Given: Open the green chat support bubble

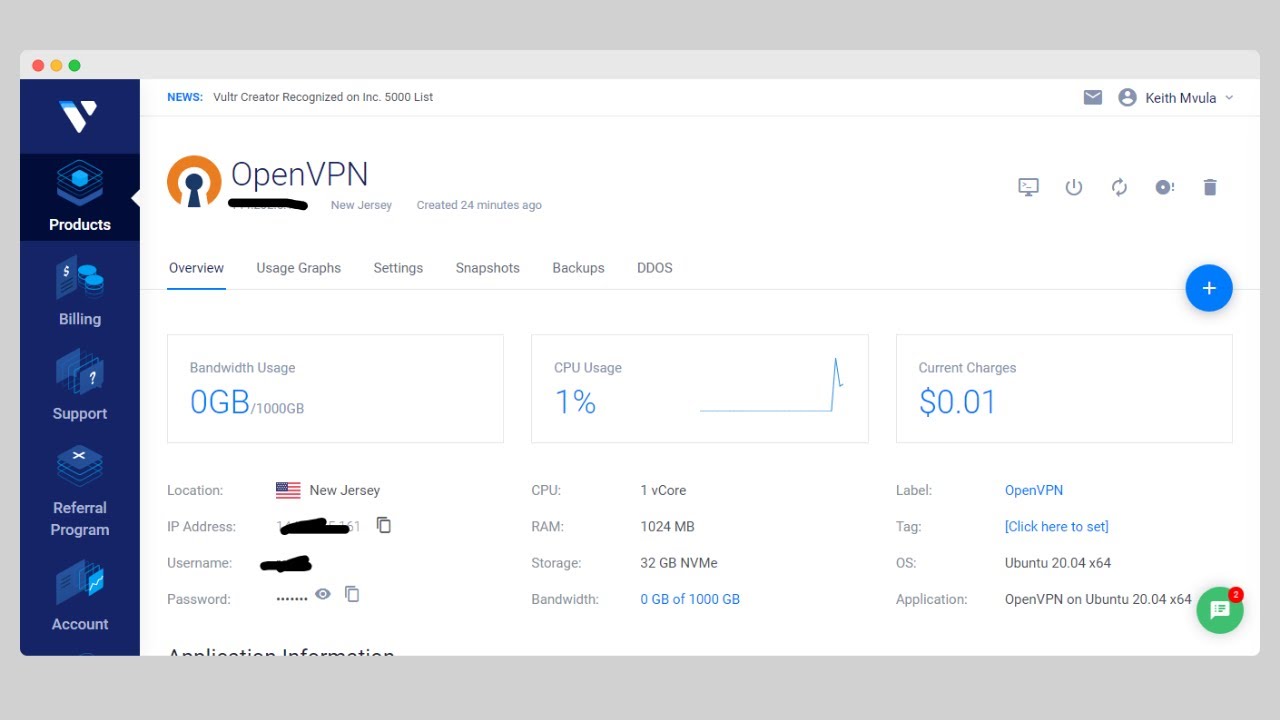Looking at the screenshot, I should 1220,610.
